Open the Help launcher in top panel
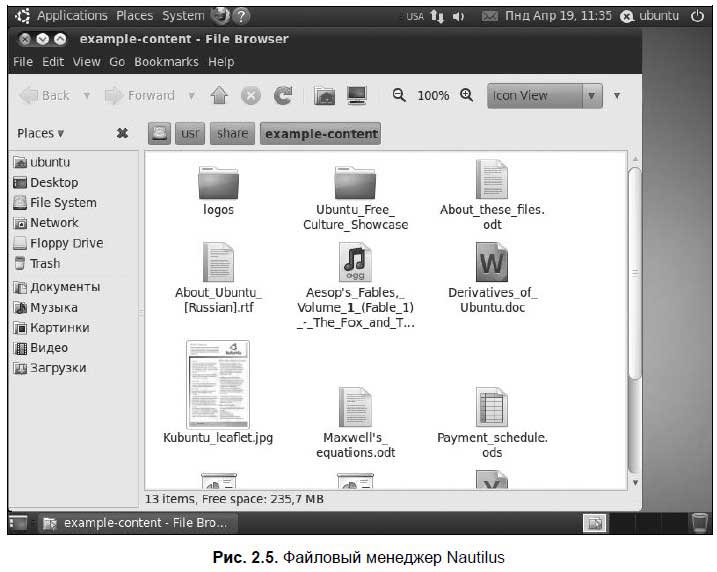The width and height of the screenshot is (717, 572). coord(241,16)
